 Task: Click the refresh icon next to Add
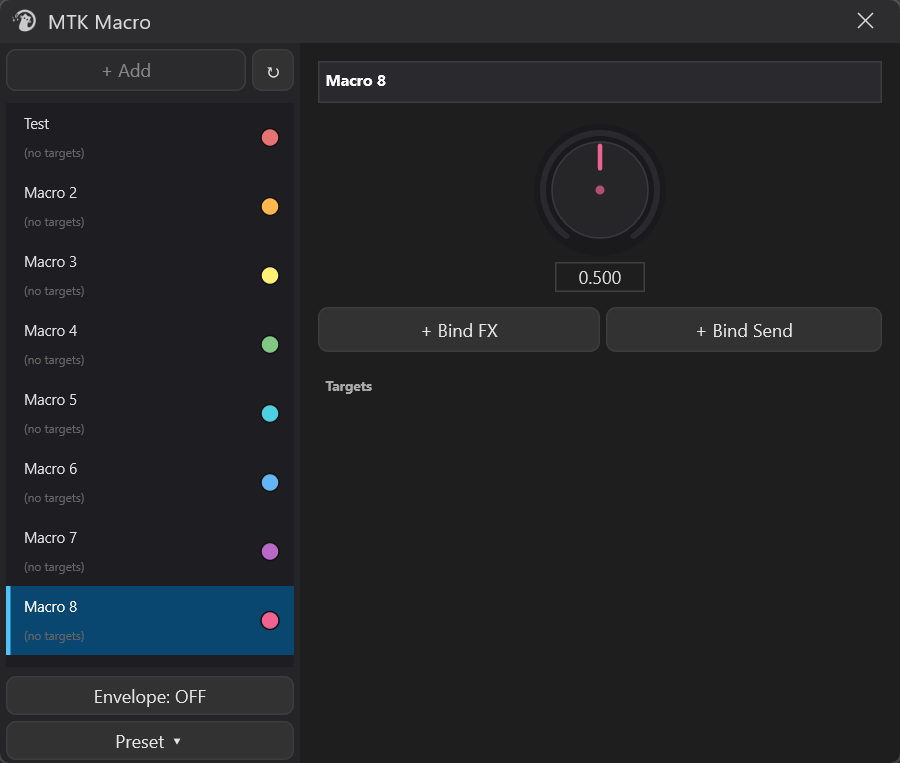click(273, 71)
